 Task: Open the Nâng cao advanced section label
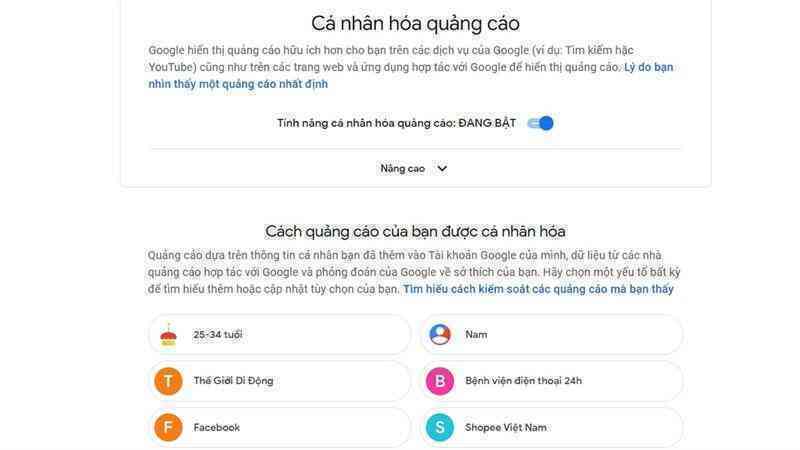point(403,169)
